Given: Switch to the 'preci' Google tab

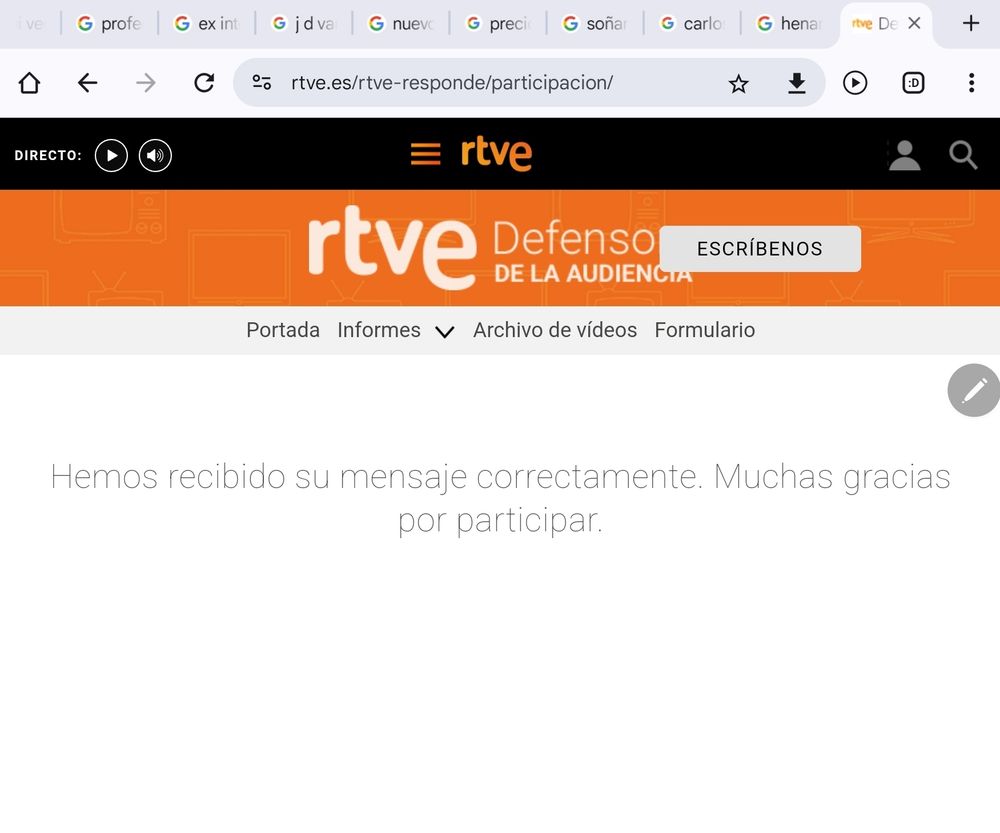Looking at the screenshot, I should [x=497, y=24].
